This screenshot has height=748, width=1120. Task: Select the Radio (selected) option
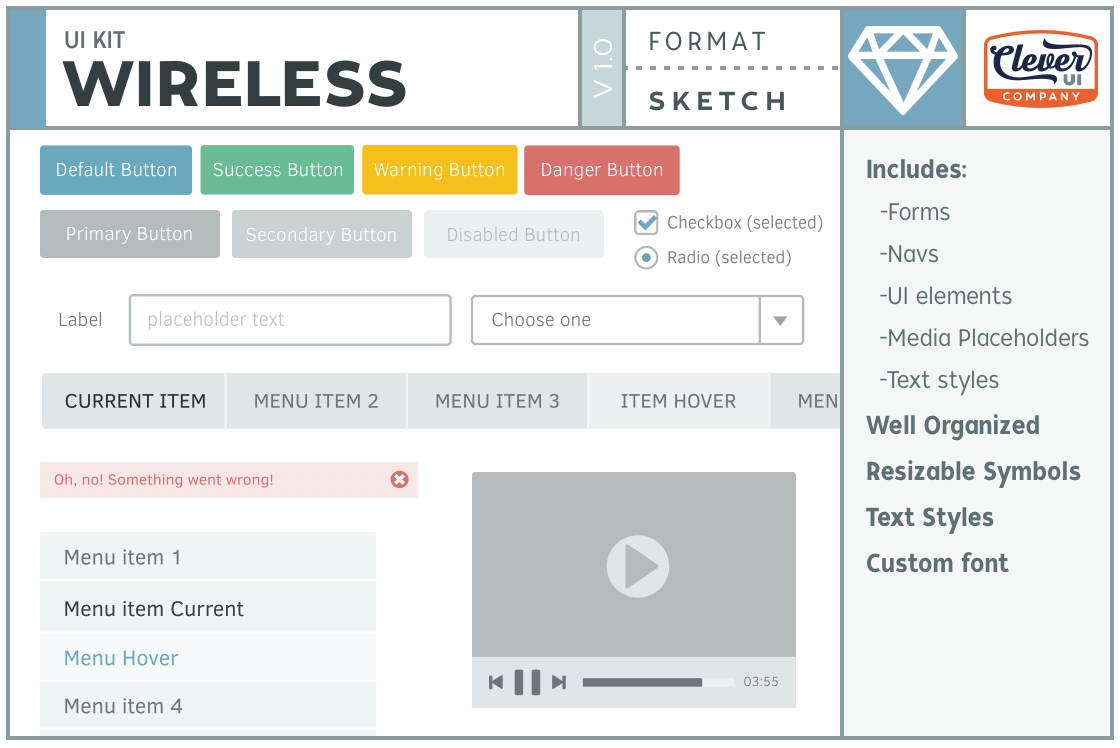pos(647,258)
